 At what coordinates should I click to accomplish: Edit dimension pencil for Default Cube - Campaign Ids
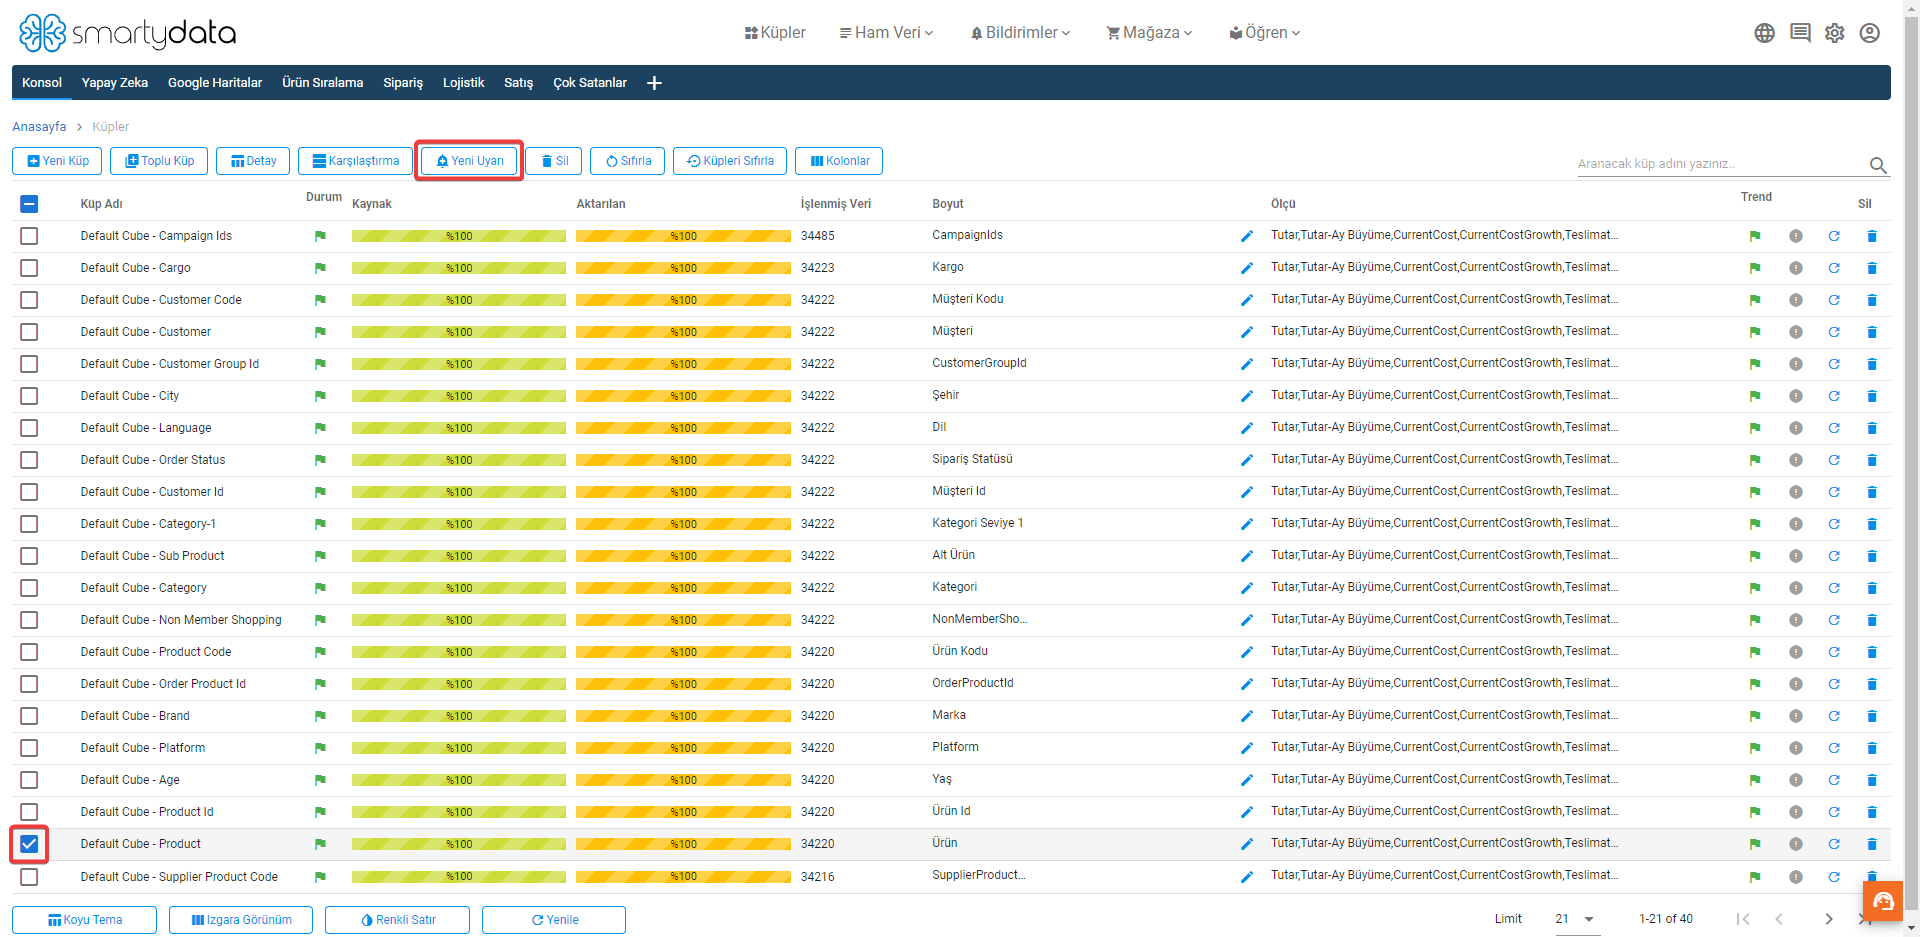1247,236
